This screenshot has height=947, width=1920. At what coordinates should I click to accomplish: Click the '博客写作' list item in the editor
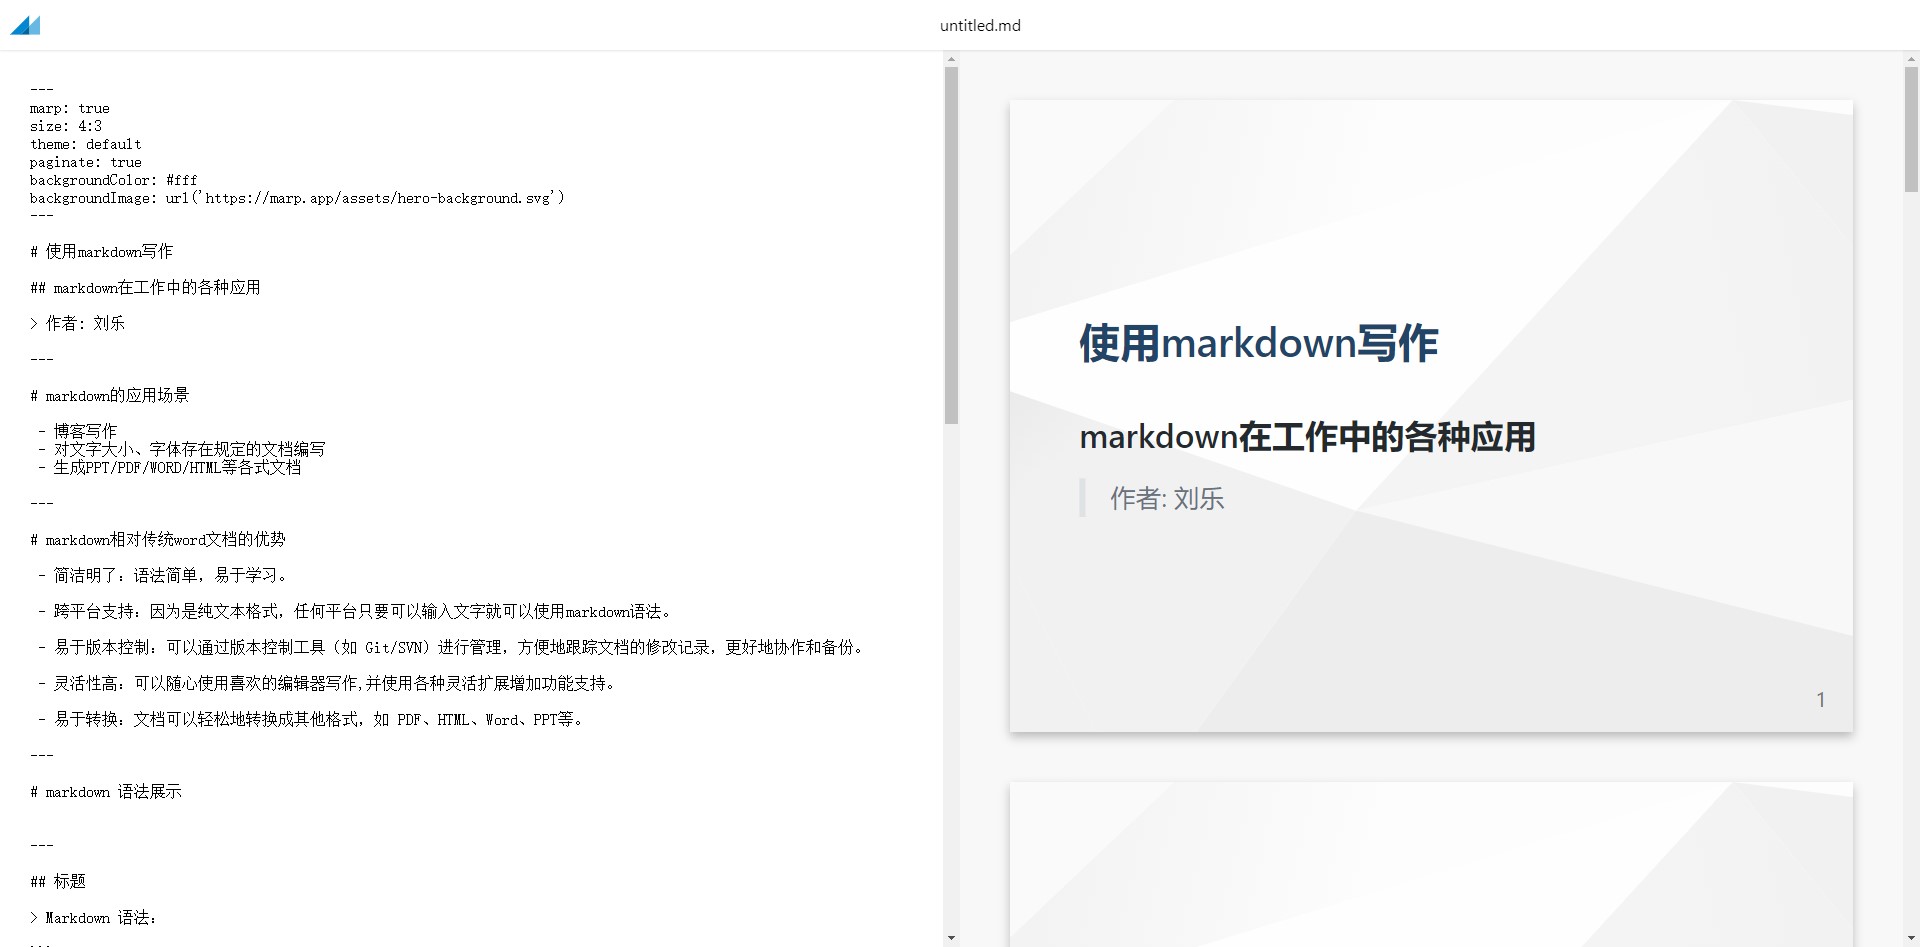click(85, 431)
